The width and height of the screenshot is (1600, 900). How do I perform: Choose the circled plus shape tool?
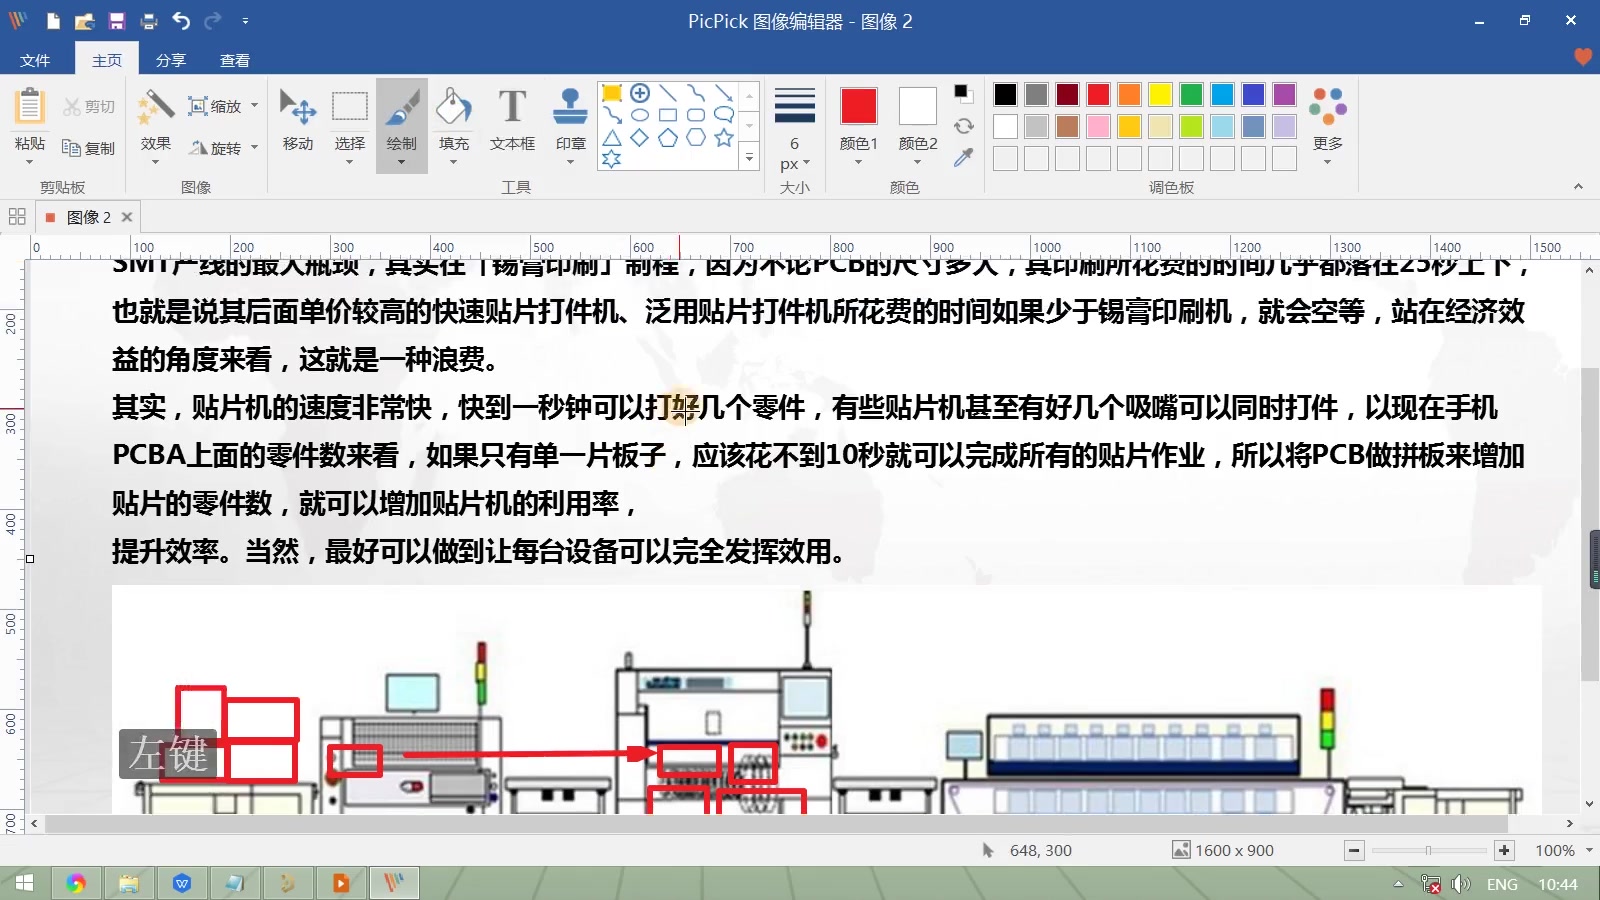tap(640, 93)
